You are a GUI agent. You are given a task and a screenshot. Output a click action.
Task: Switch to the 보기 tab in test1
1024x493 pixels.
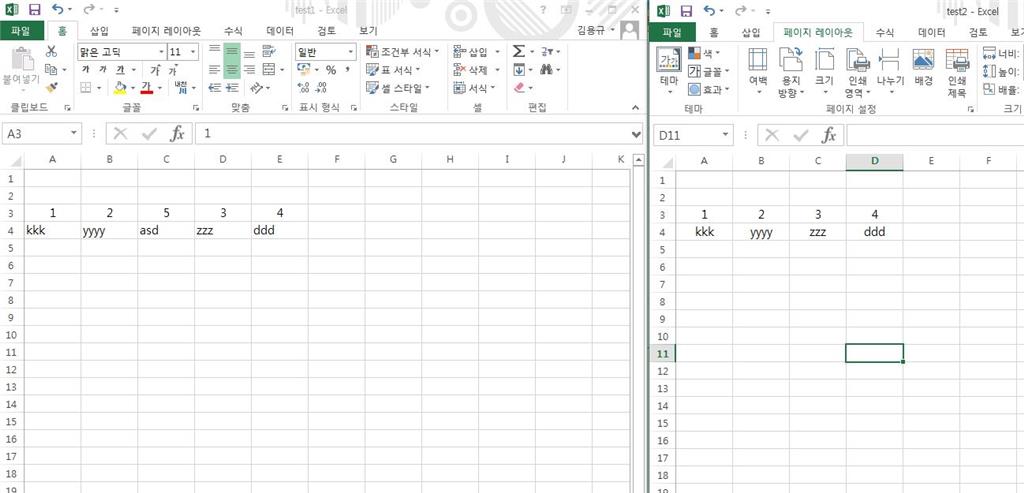click(x=368, y=31)
